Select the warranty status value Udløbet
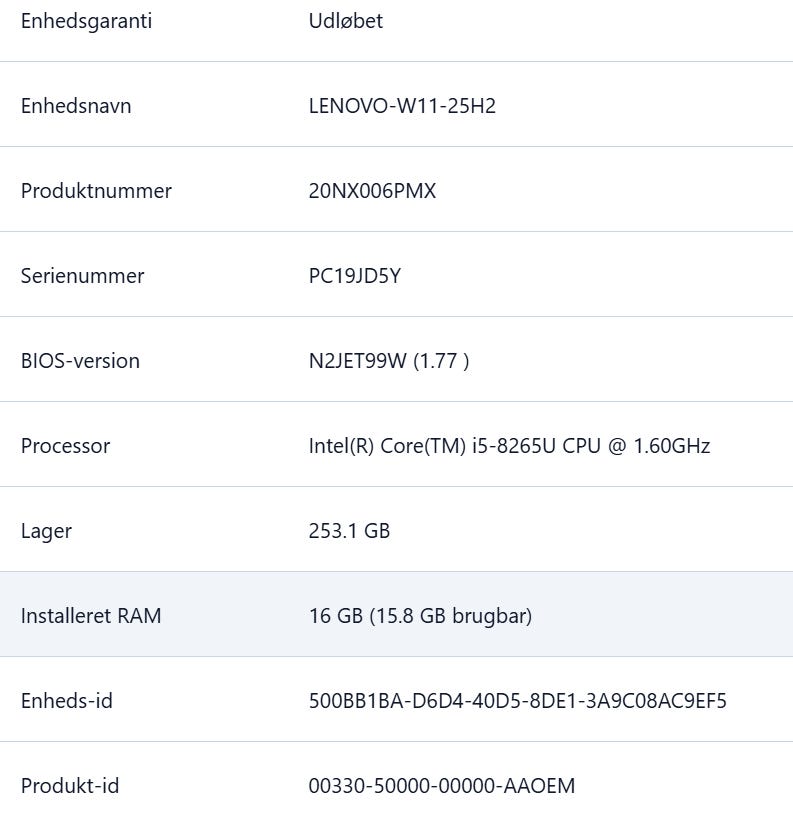The height and width of the screenshot is (824, 793). point(345,21)
